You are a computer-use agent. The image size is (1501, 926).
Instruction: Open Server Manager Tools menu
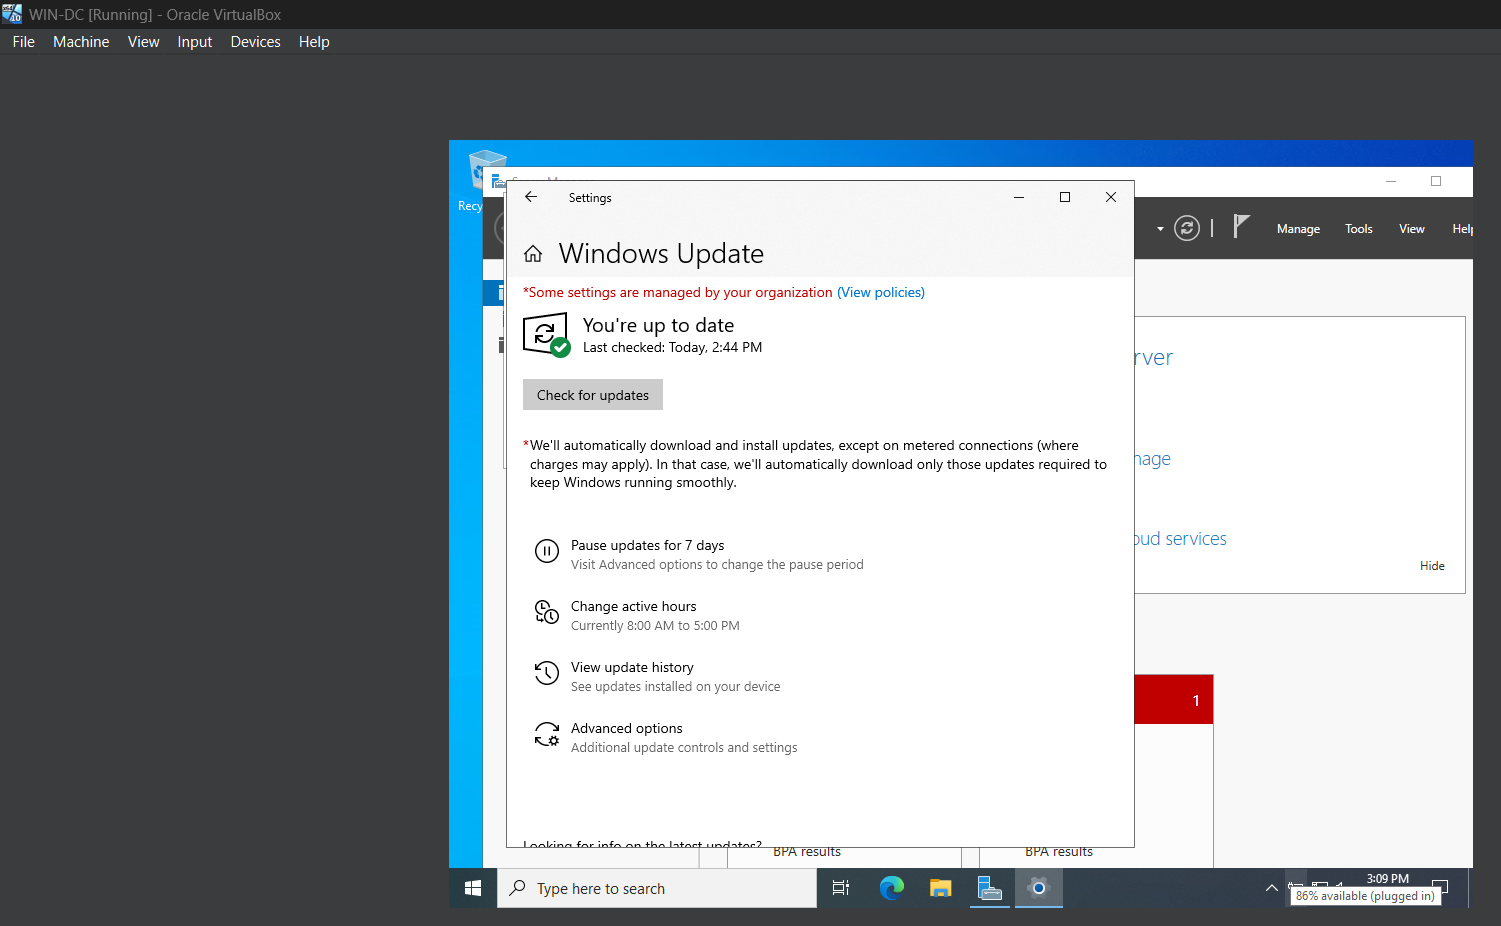point(1358,229)
